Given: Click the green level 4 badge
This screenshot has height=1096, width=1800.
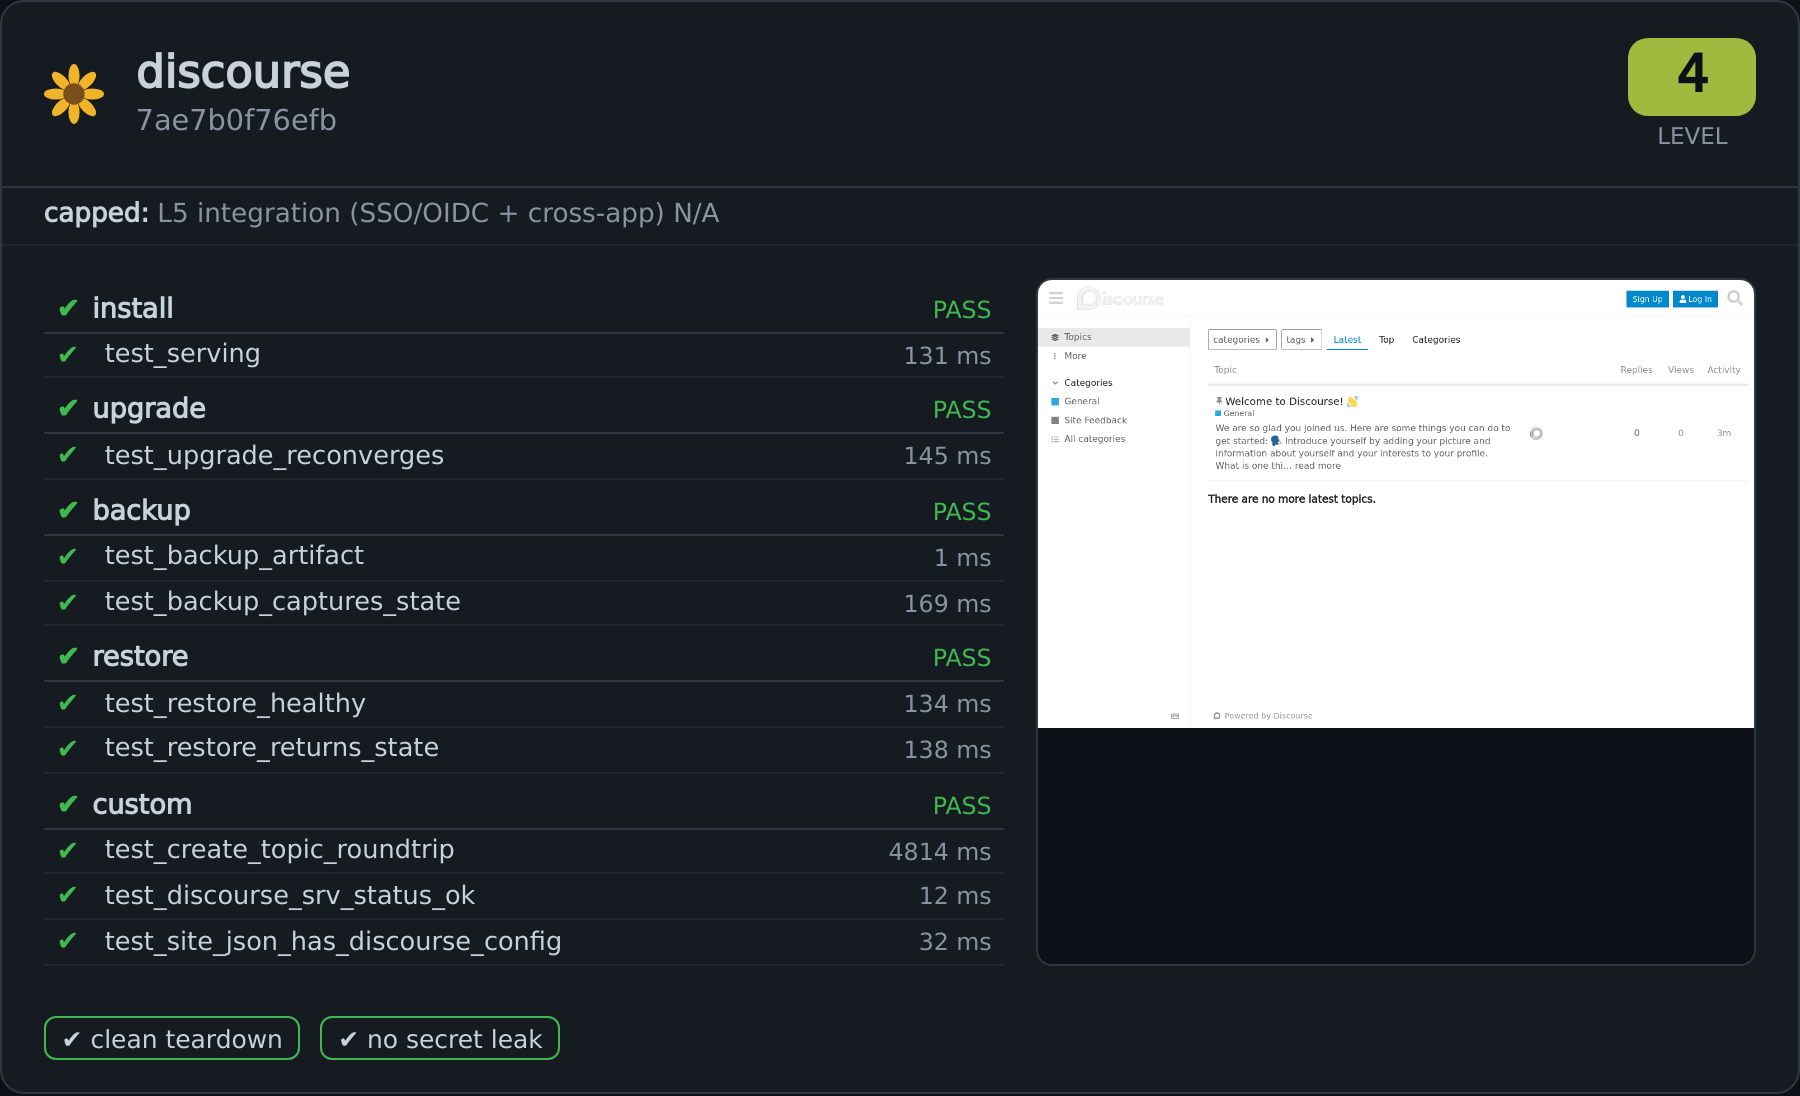Looking at the screenshot, I should (1691, 77).
